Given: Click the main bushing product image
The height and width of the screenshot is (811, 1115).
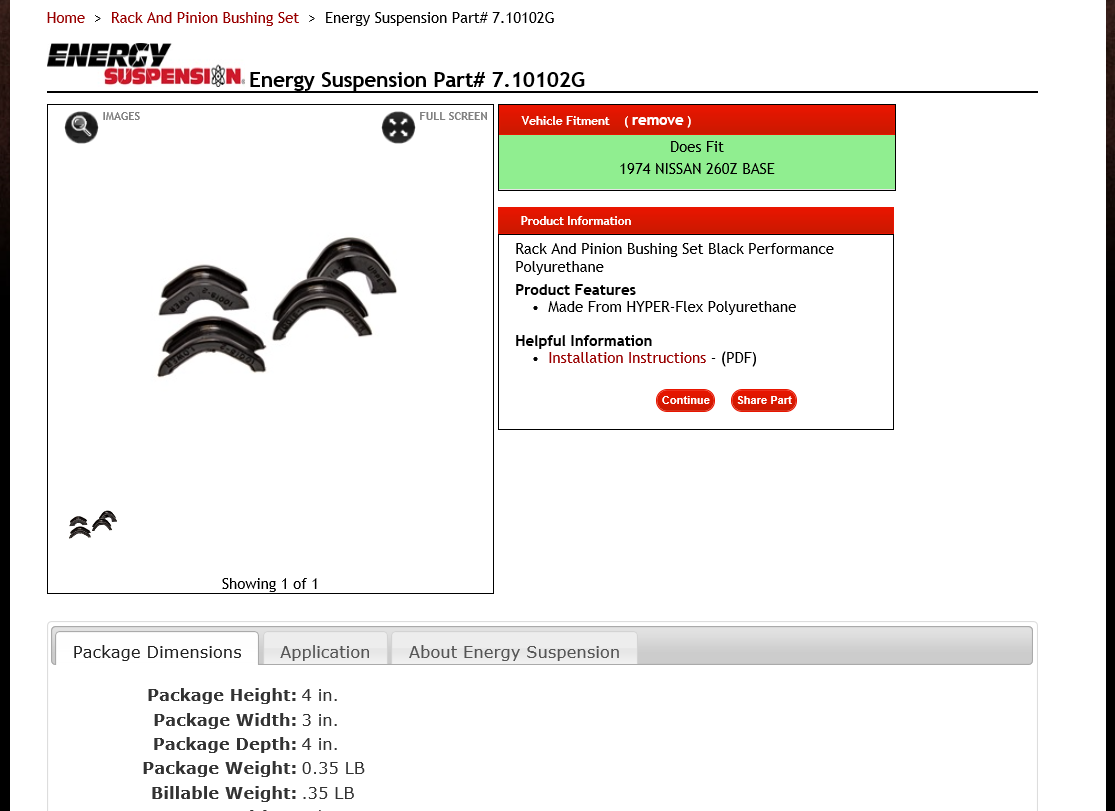Looking at the screenshot, I should pos(277,307).
